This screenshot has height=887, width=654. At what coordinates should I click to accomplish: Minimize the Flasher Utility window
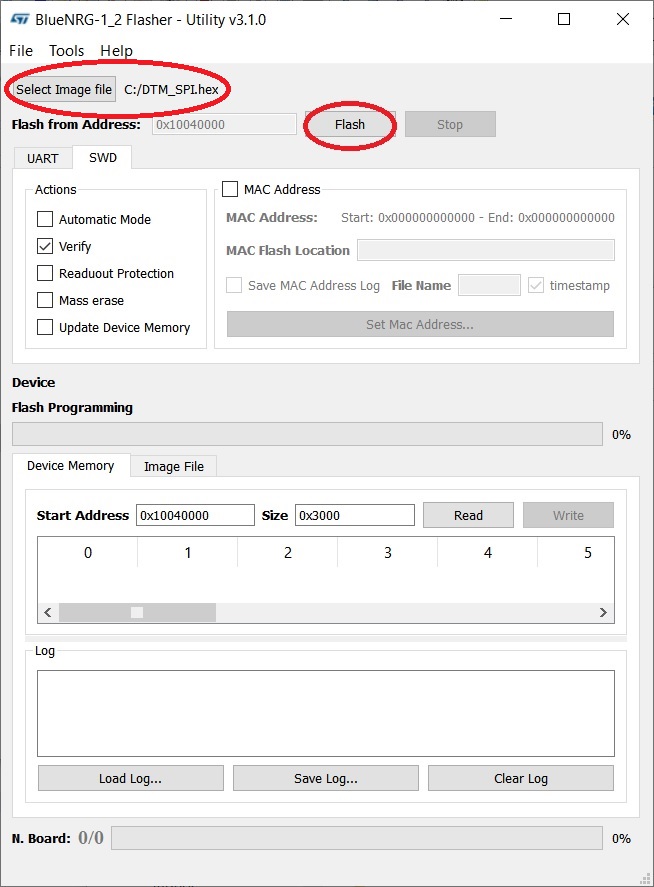coord(506,19)
